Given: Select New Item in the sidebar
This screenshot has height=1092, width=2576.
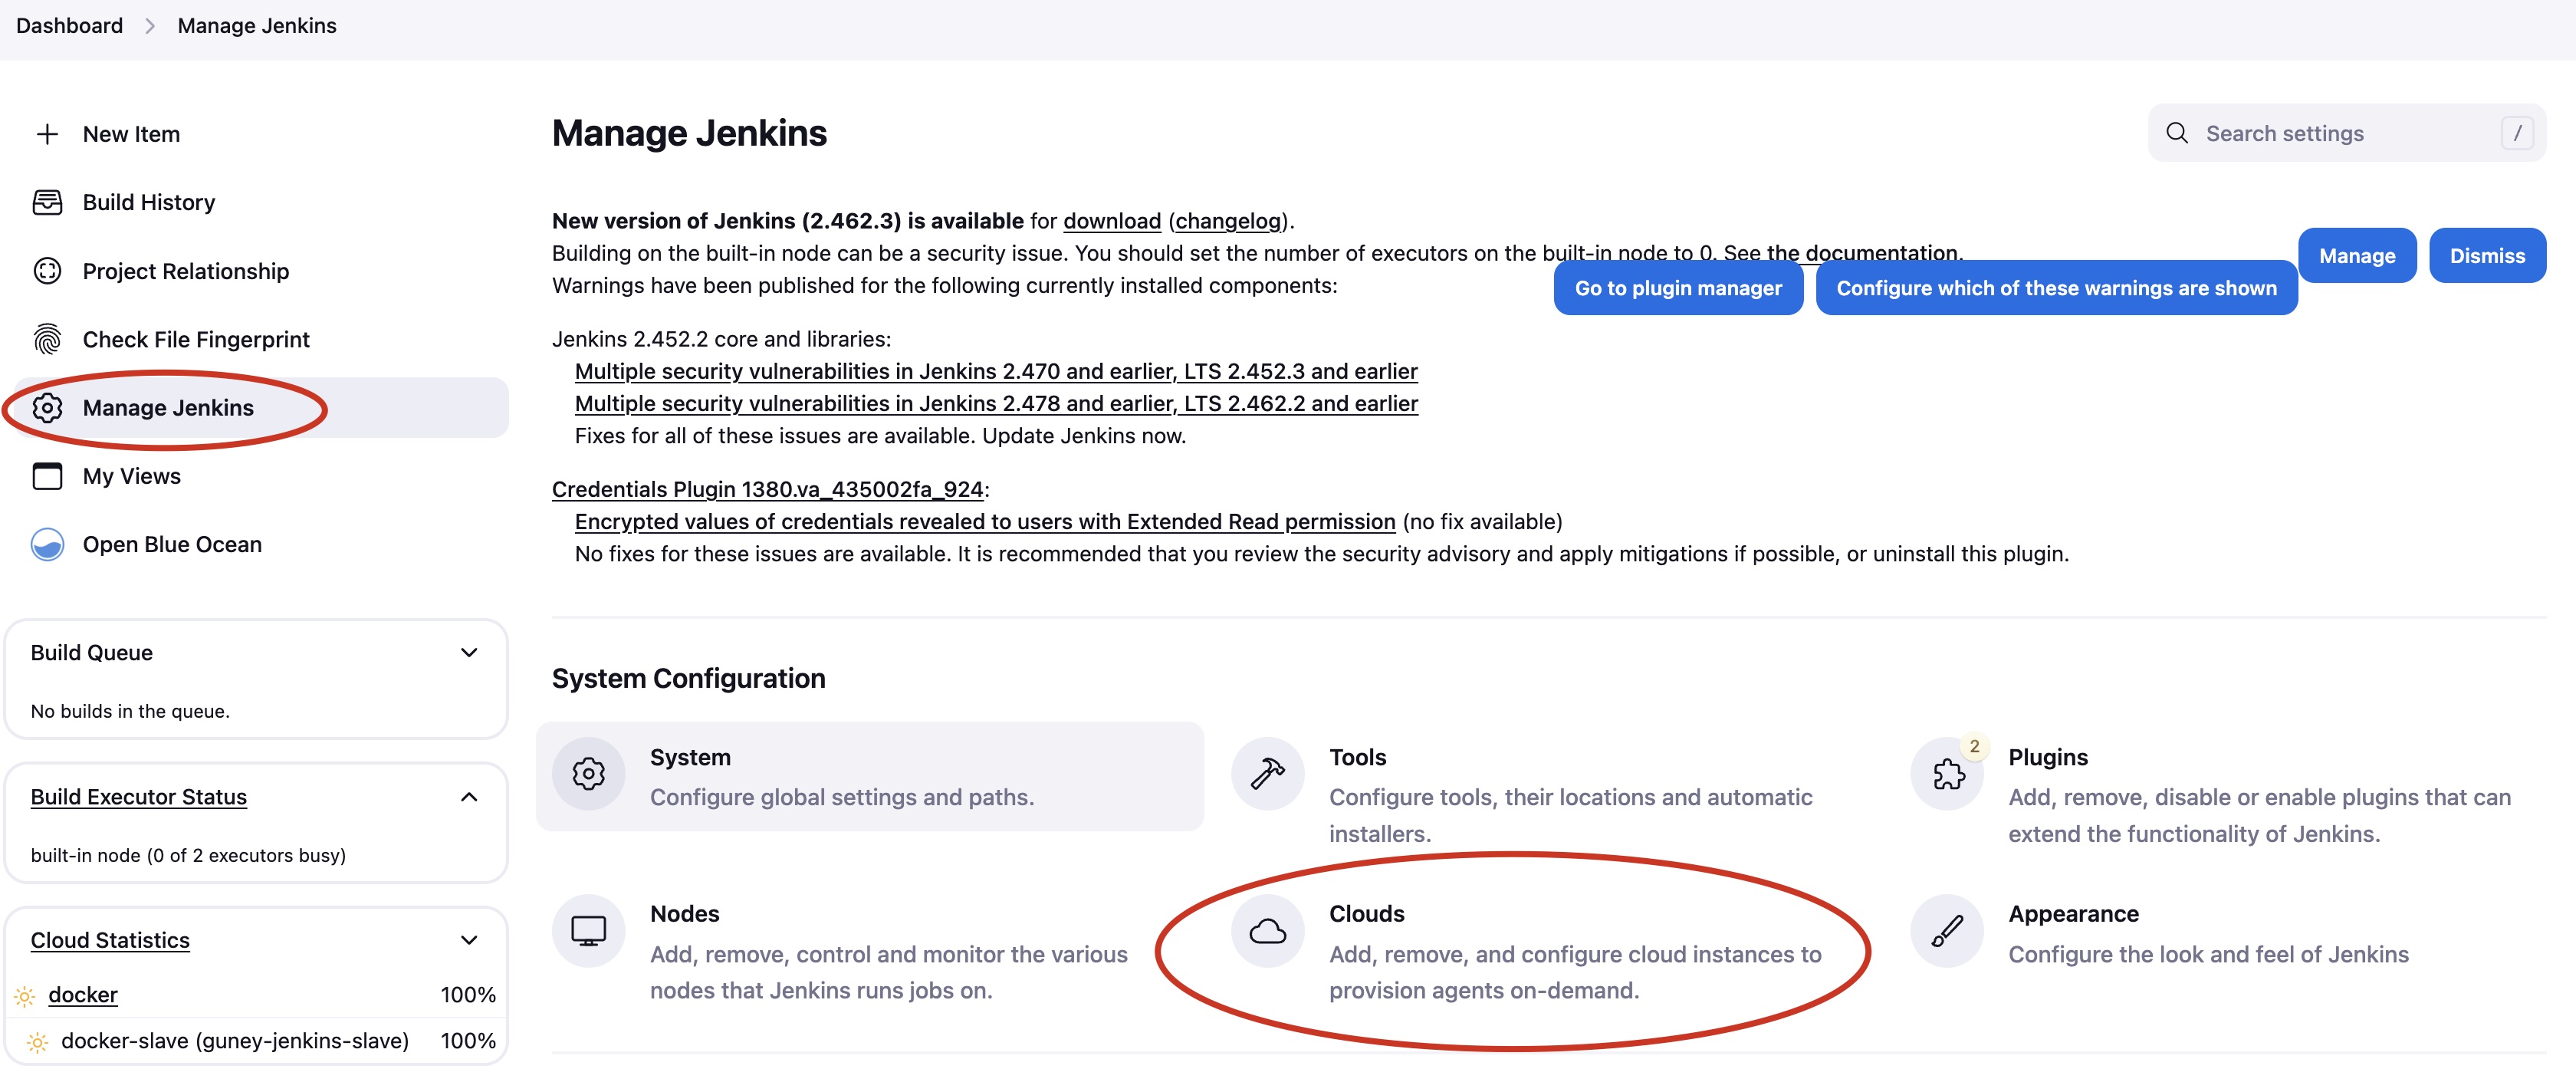Looking at the screenshot, I should pos(131,134).
